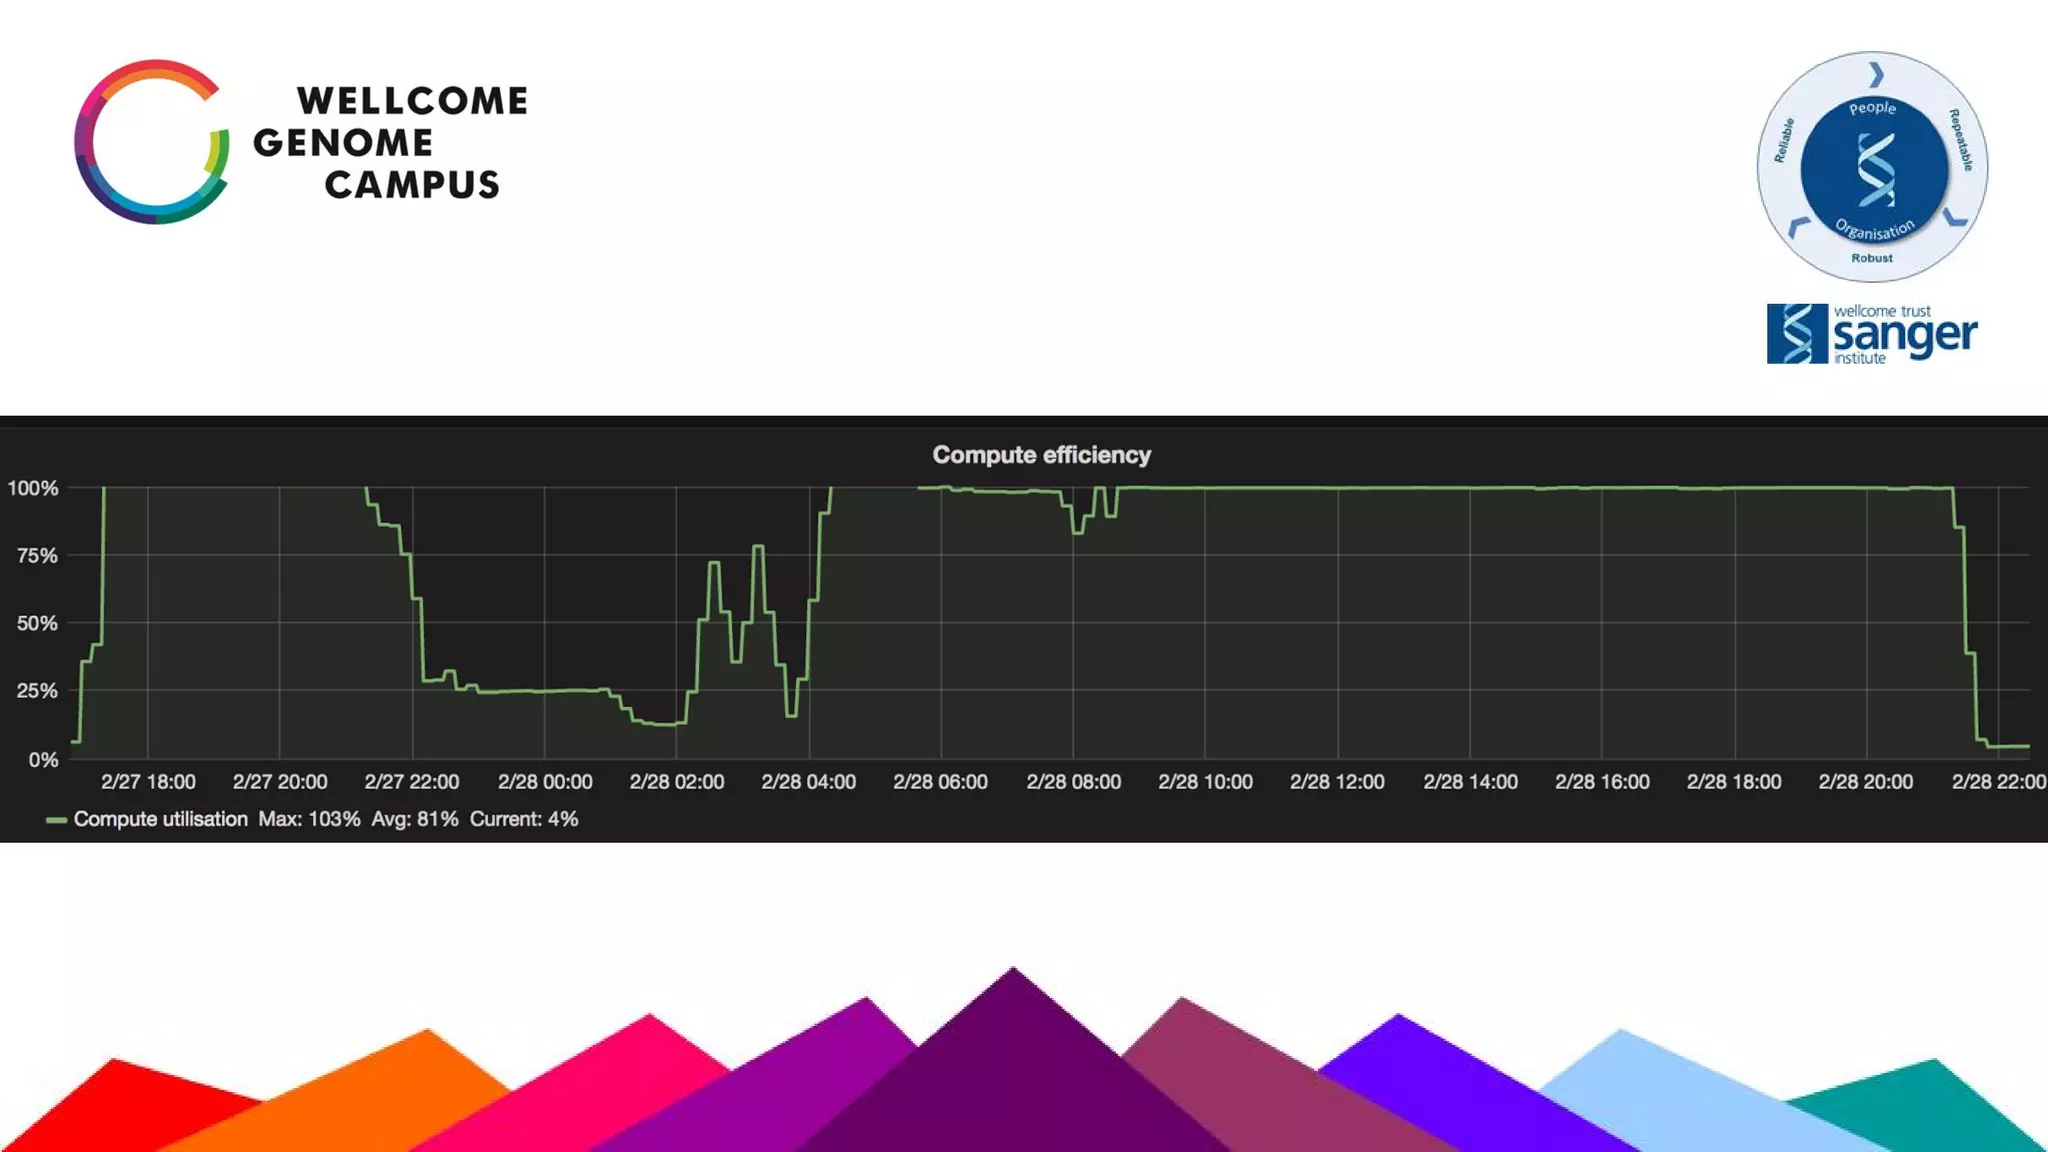Click the Wellcome Genome Campus circular logo
The height and width of the screenshot is (1152, 2048).
click(152, 142)
